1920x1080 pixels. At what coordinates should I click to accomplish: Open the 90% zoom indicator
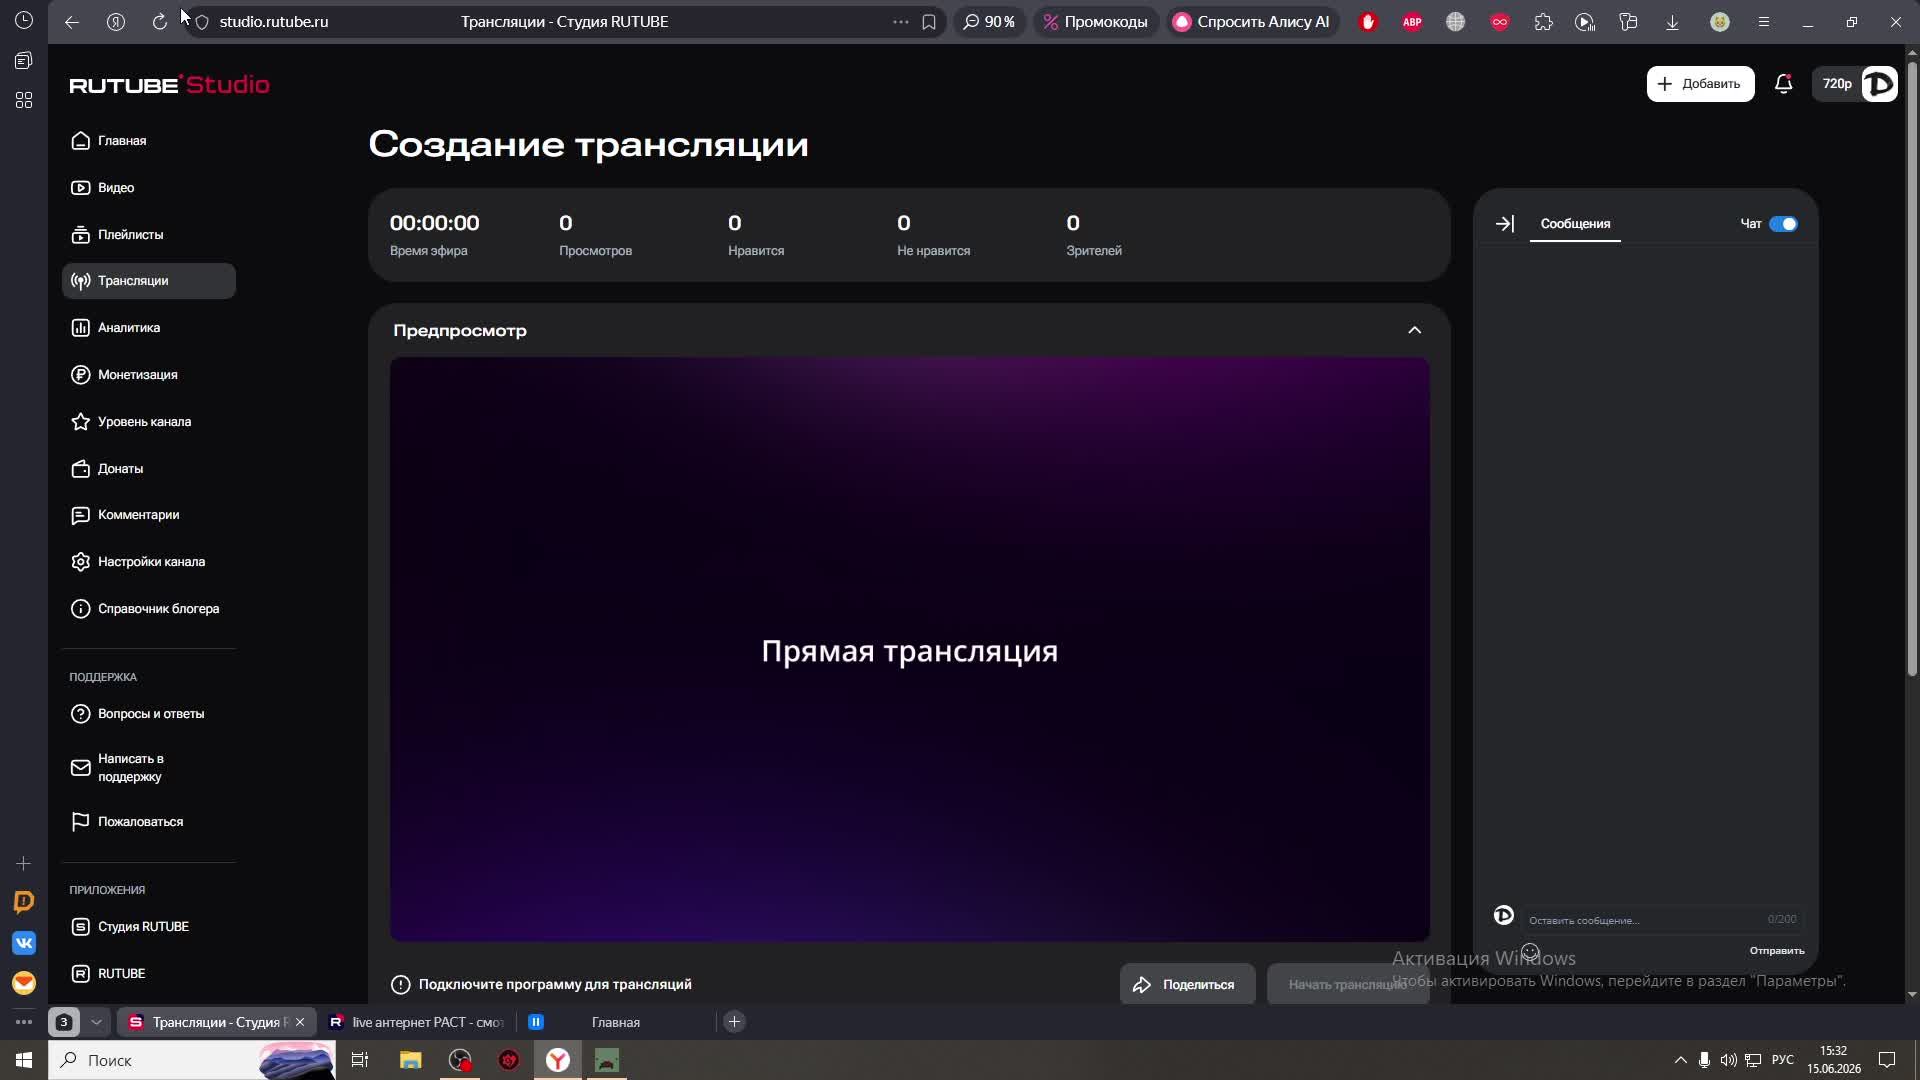pyautogui.click(x=989, y=22)
